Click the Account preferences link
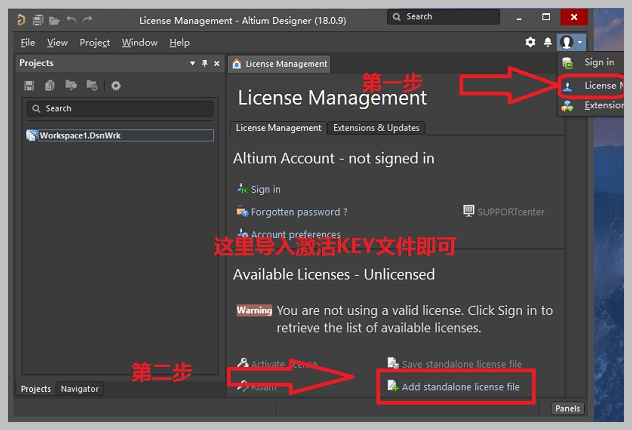Image resolution: width=632 pixels, height=430 pixels. [x=295, y=234]
